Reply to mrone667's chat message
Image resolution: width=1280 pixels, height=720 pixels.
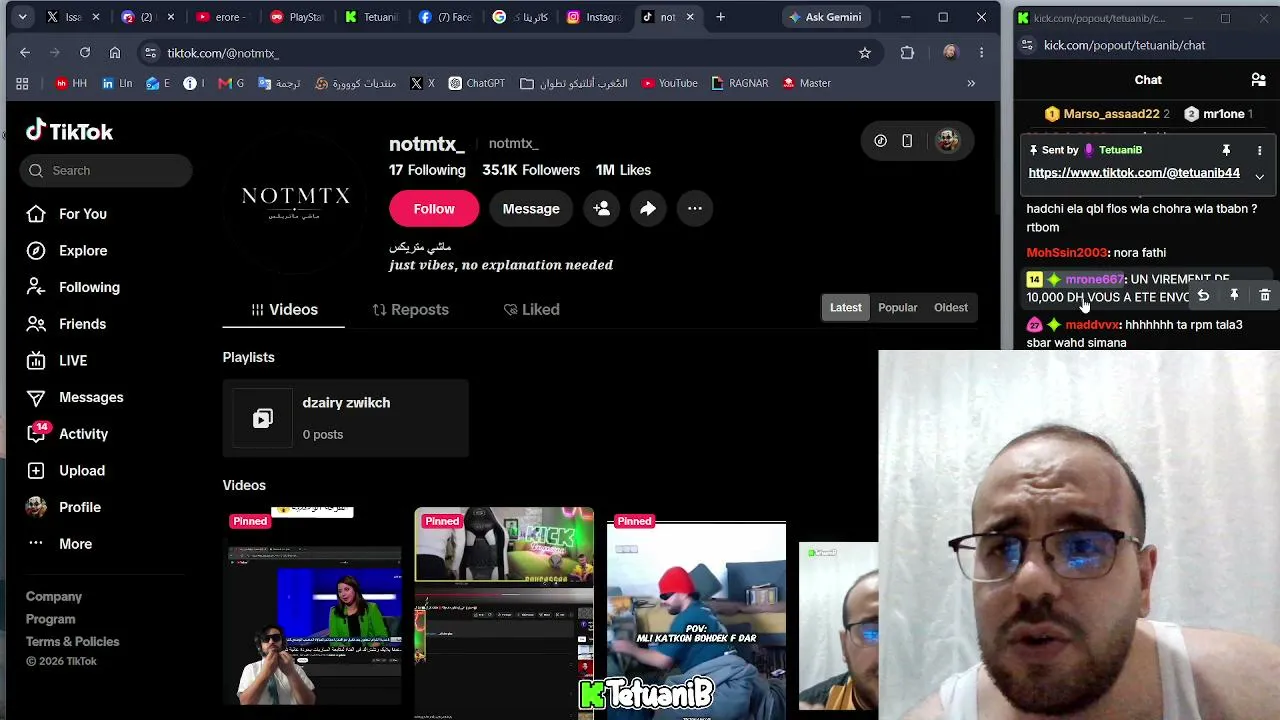point(1203,296)
